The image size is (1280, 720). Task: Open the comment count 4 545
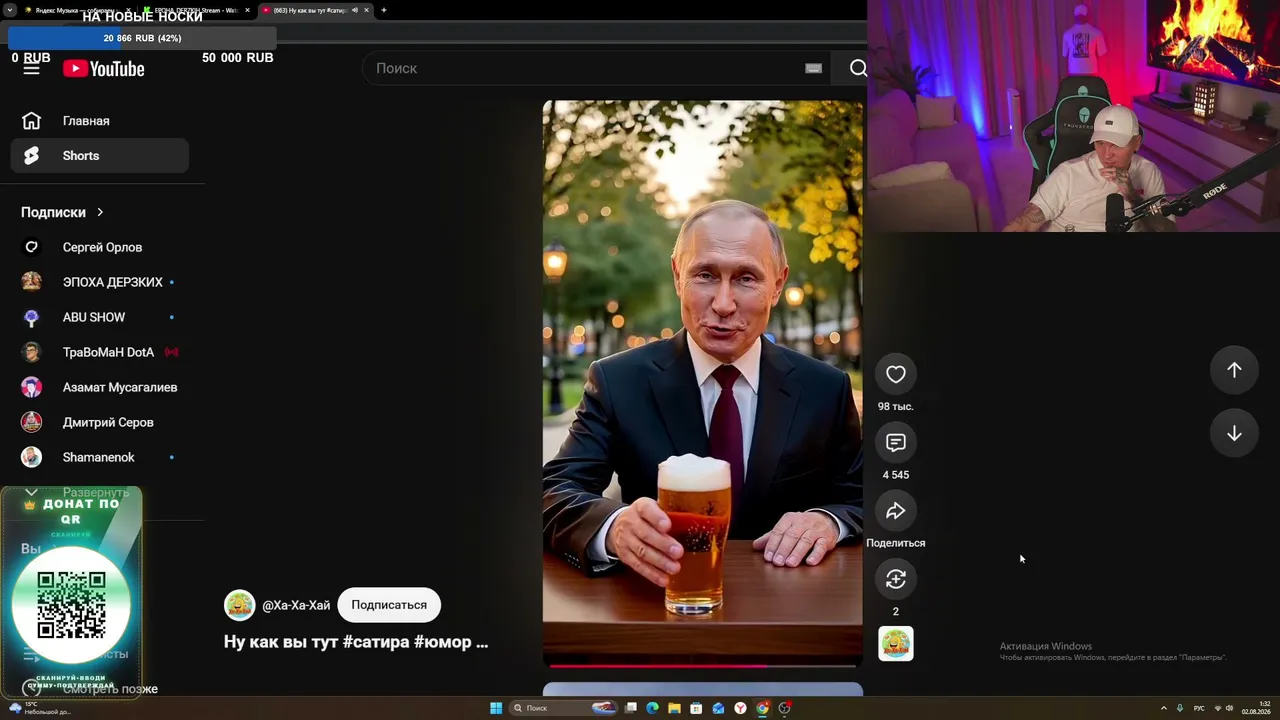(x=896, y=475)
